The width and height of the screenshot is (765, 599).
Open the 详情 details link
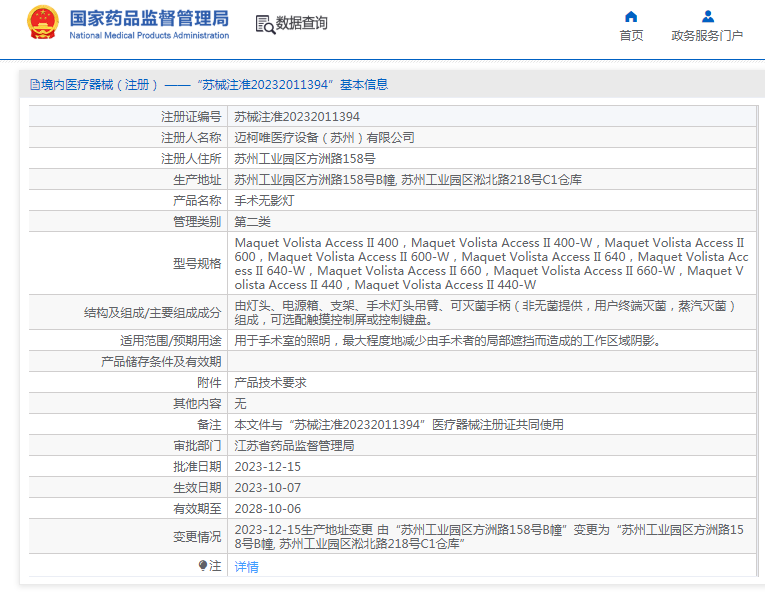(246, 567)
